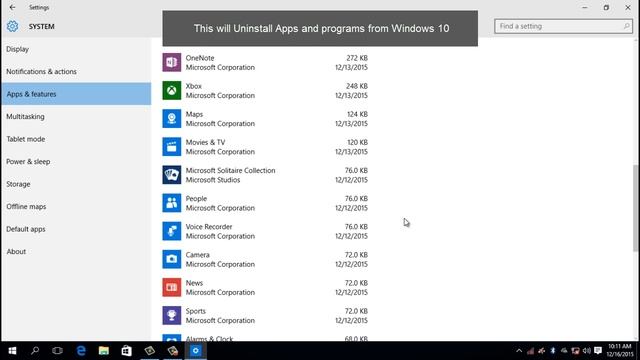Click the OneNote app icon
The image size is (640, 360).
[x=171, y=62]
